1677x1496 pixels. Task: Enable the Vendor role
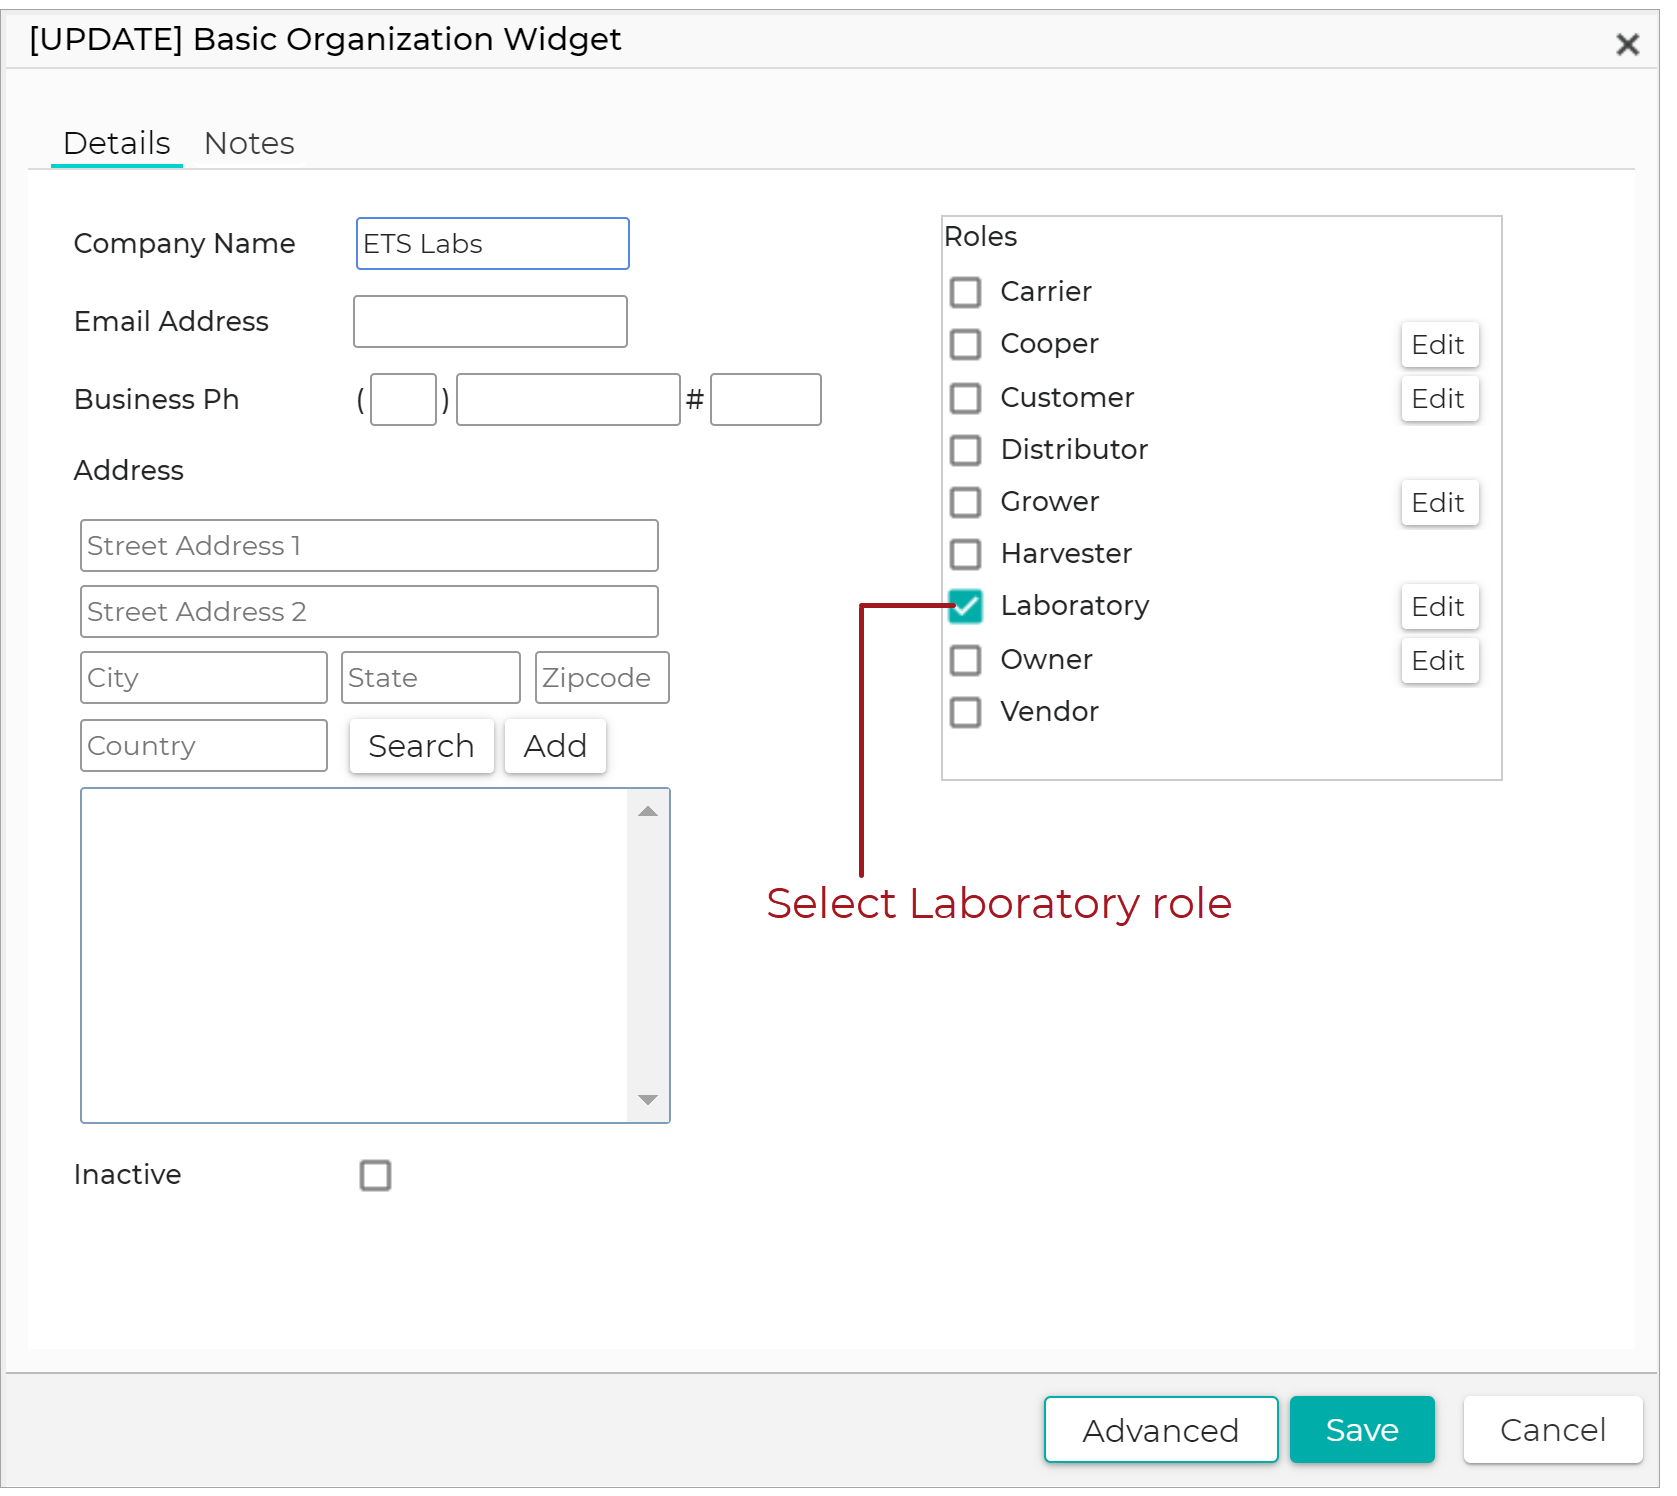tap(965, 712)
